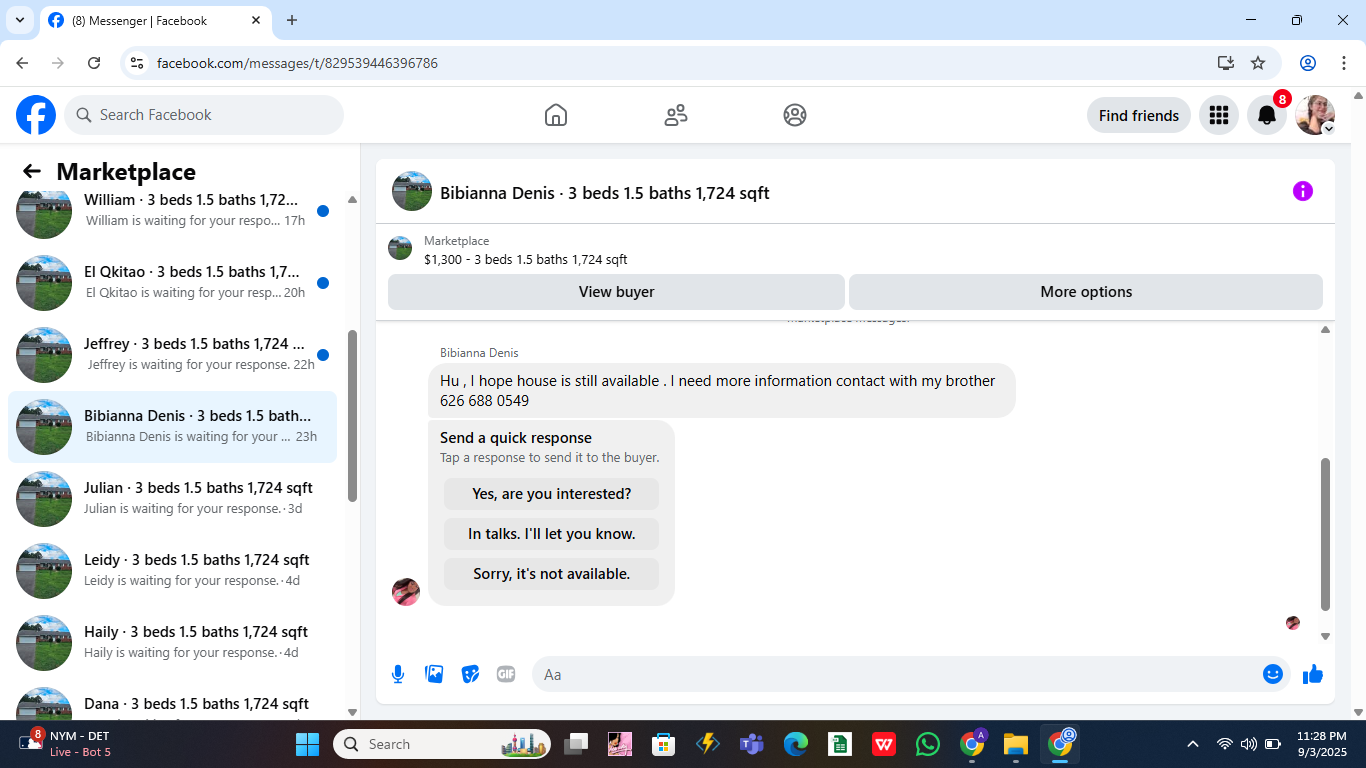
Task: Open the GIF picker
Action: [506, 674]
